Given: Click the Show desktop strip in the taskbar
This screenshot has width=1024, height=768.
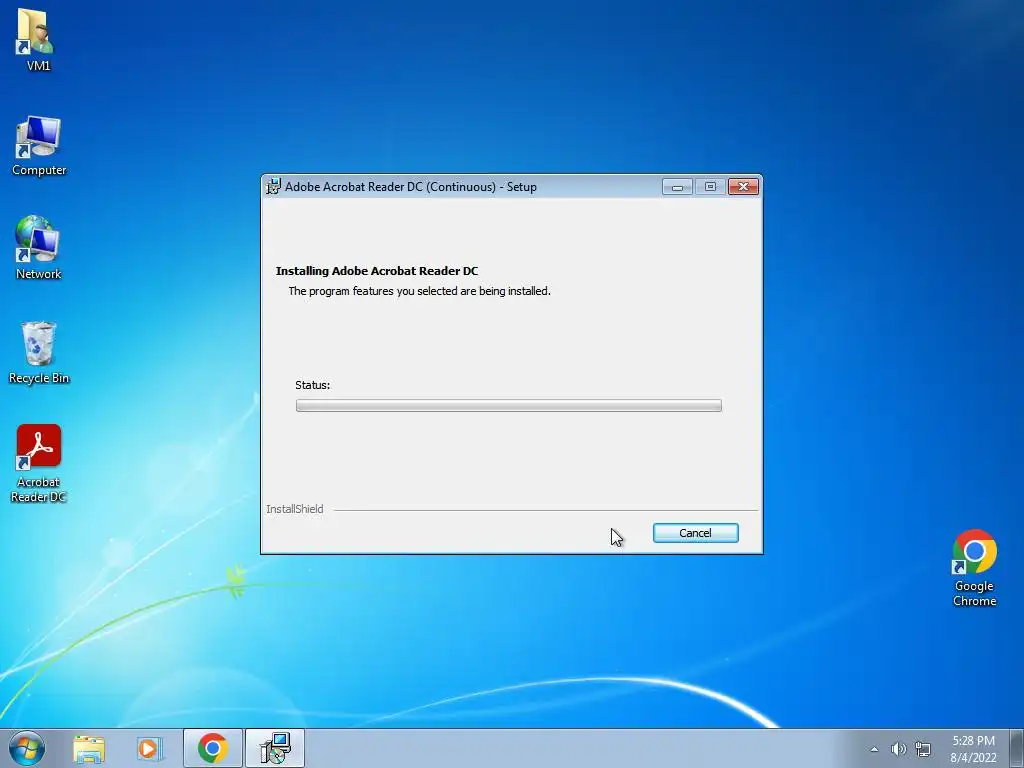Looking at the screenshot, I should coord(1016,748).
